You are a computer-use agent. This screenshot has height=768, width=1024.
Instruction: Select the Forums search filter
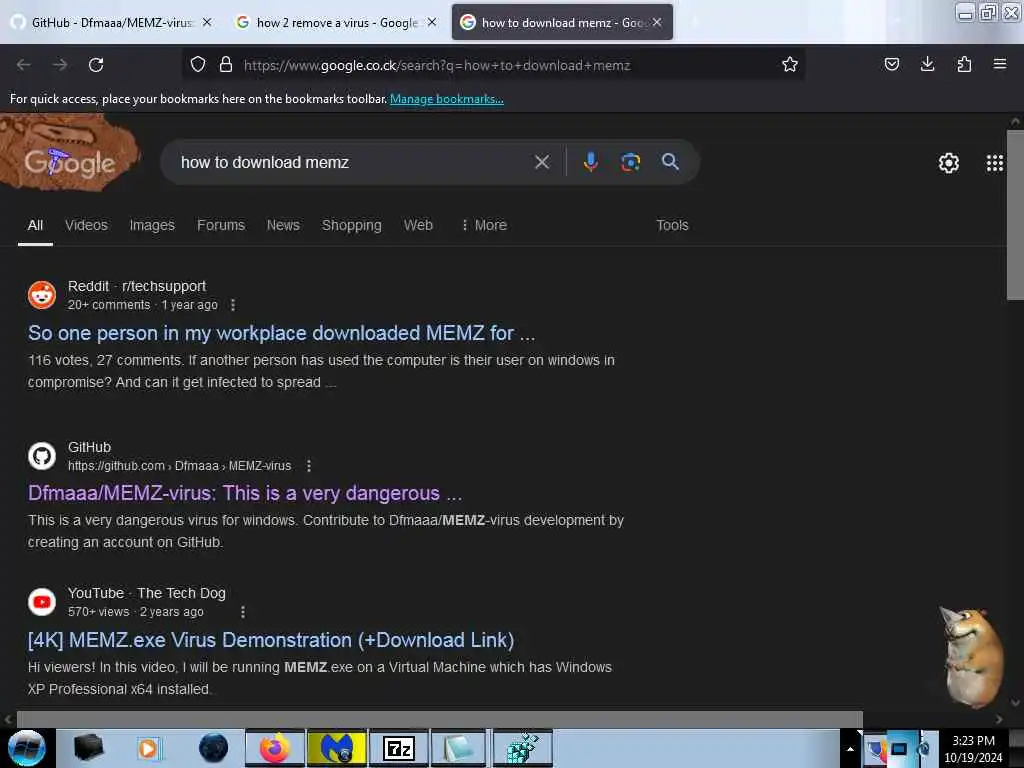tap(221, 225)
